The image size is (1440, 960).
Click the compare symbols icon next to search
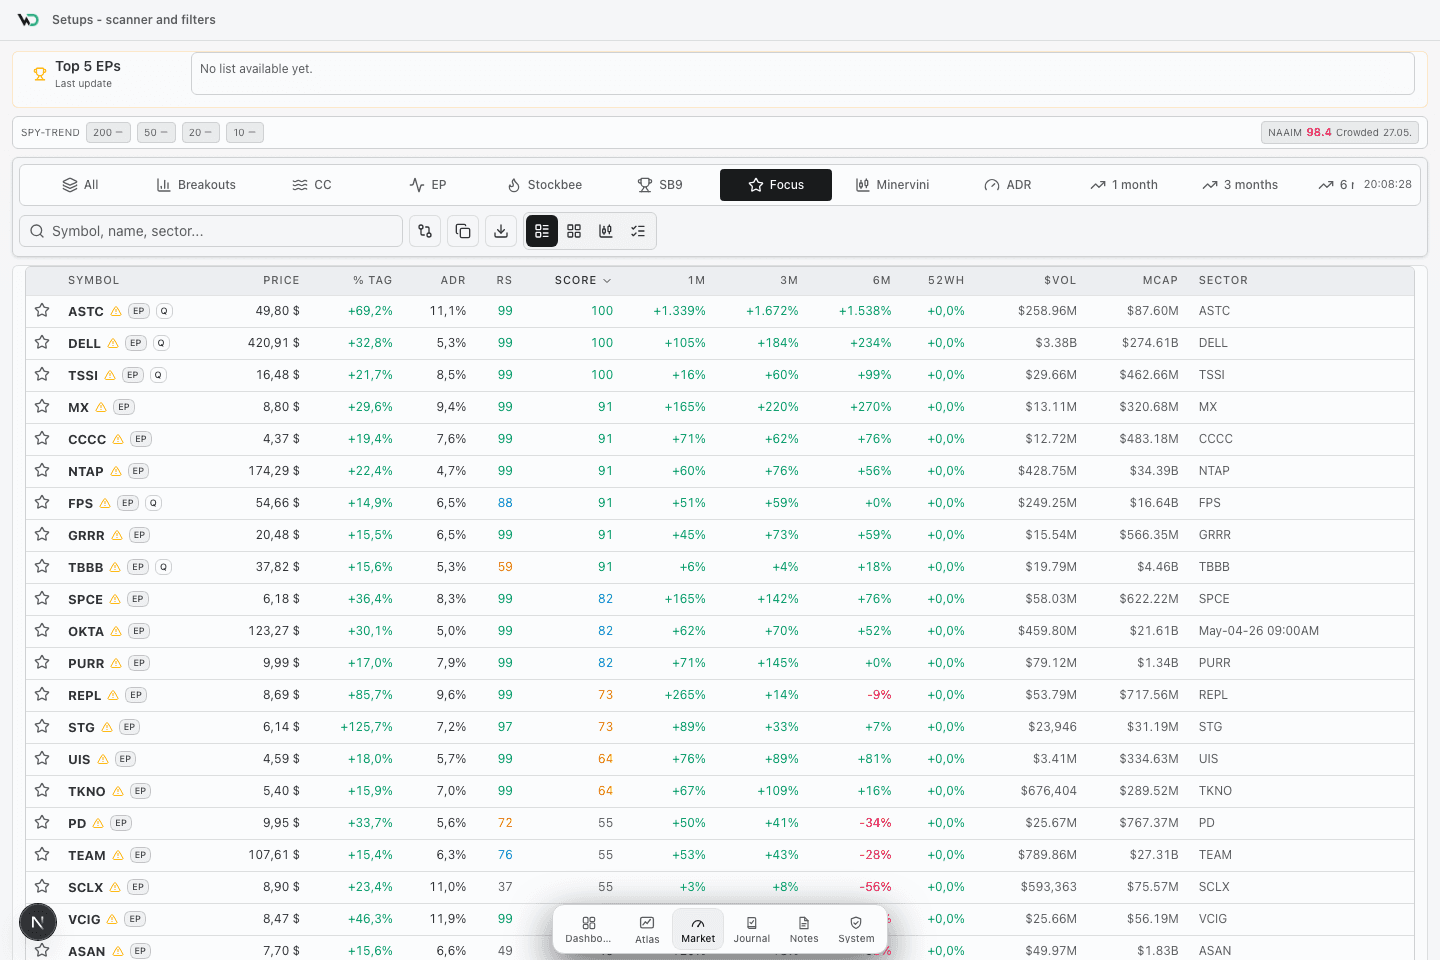tap(425, 231)
